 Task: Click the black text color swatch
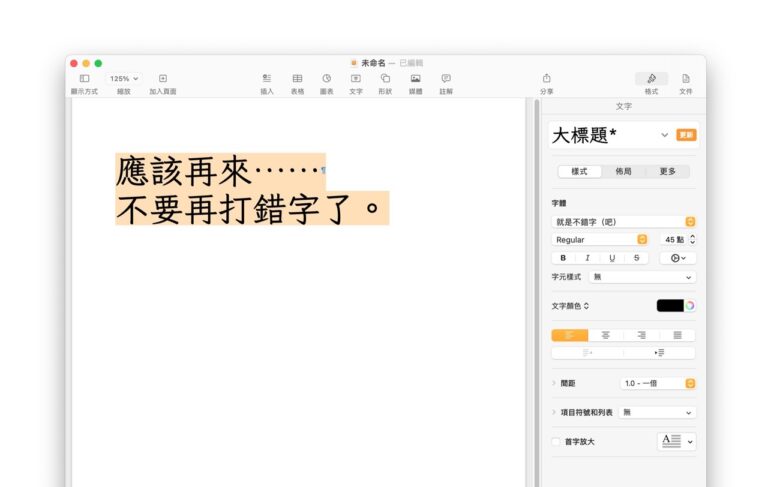coord(670,306)
